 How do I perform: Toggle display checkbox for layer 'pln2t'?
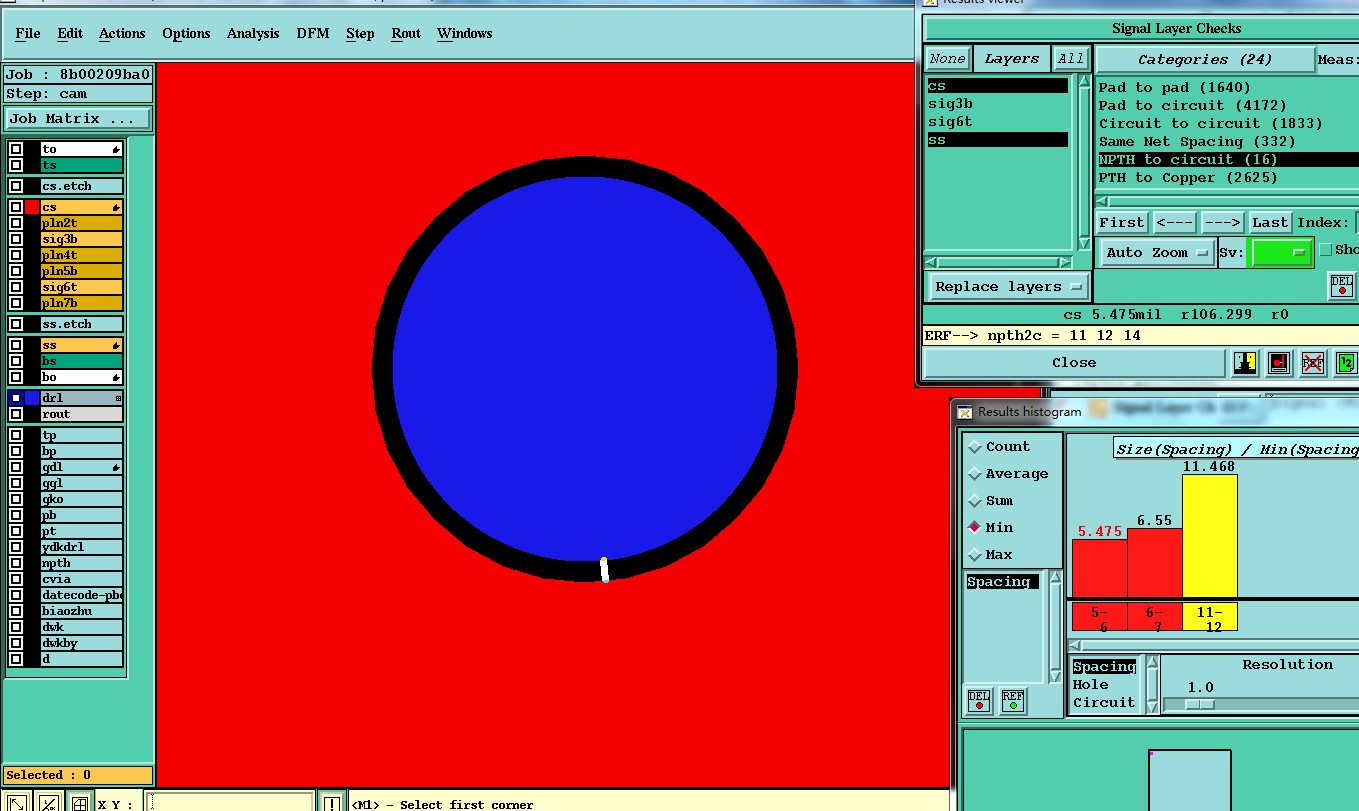coord(16,223)
